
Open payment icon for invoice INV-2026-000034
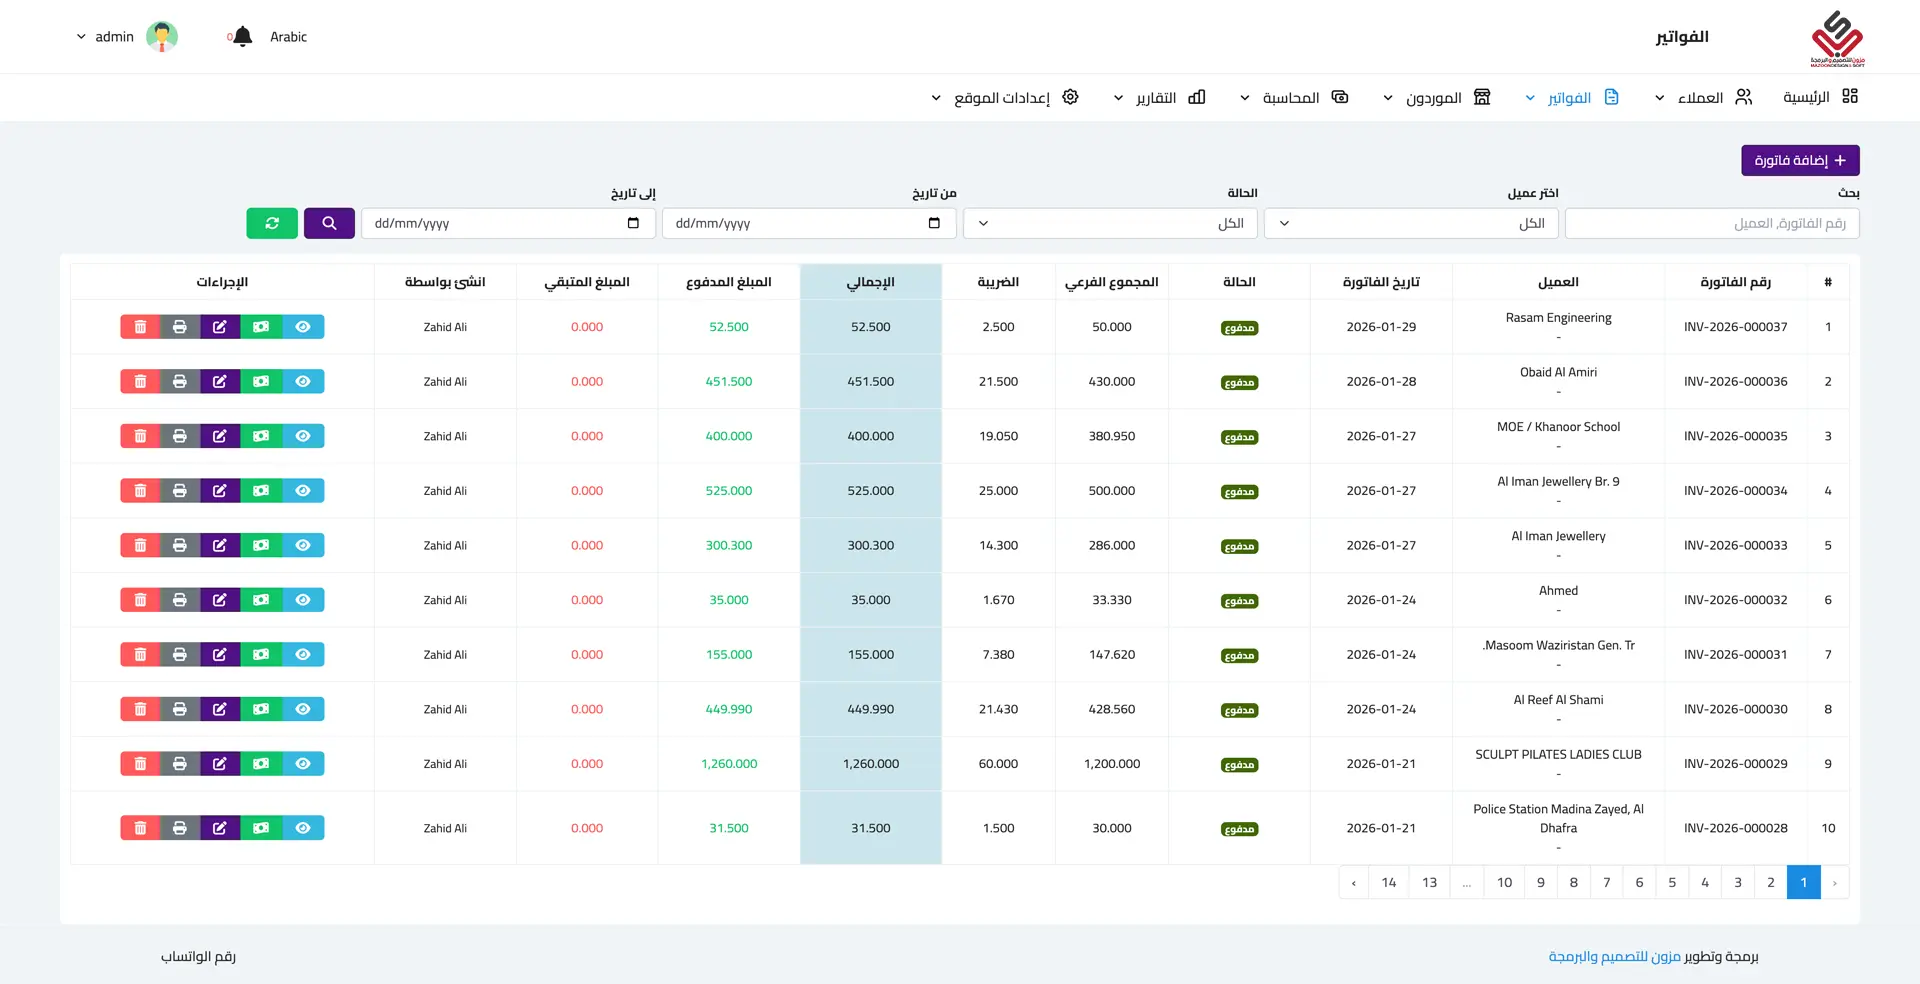(x=261, y=491)
